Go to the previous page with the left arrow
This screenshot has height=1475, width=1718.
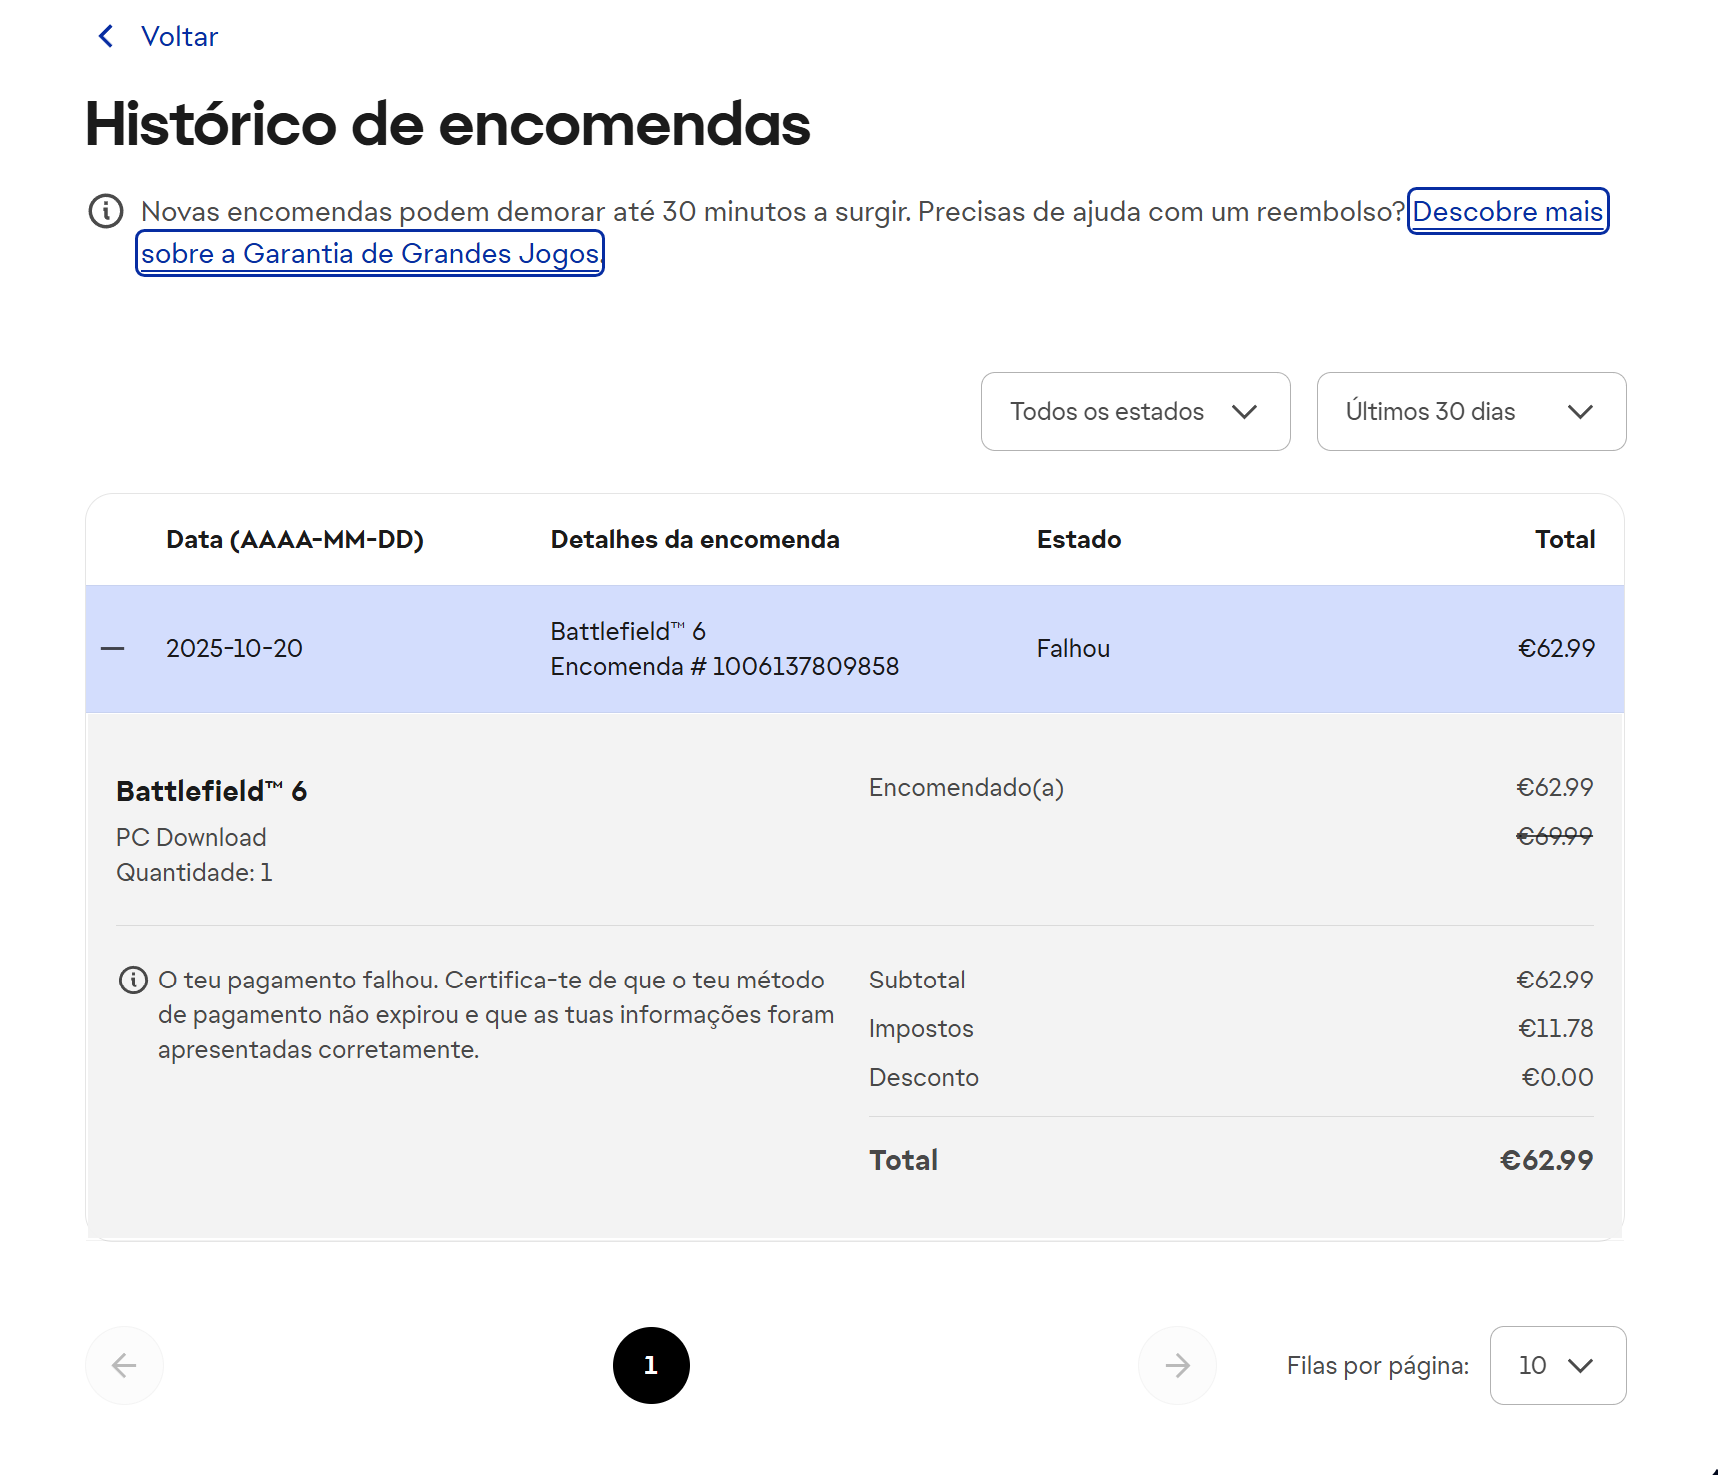coord(124,1365)
